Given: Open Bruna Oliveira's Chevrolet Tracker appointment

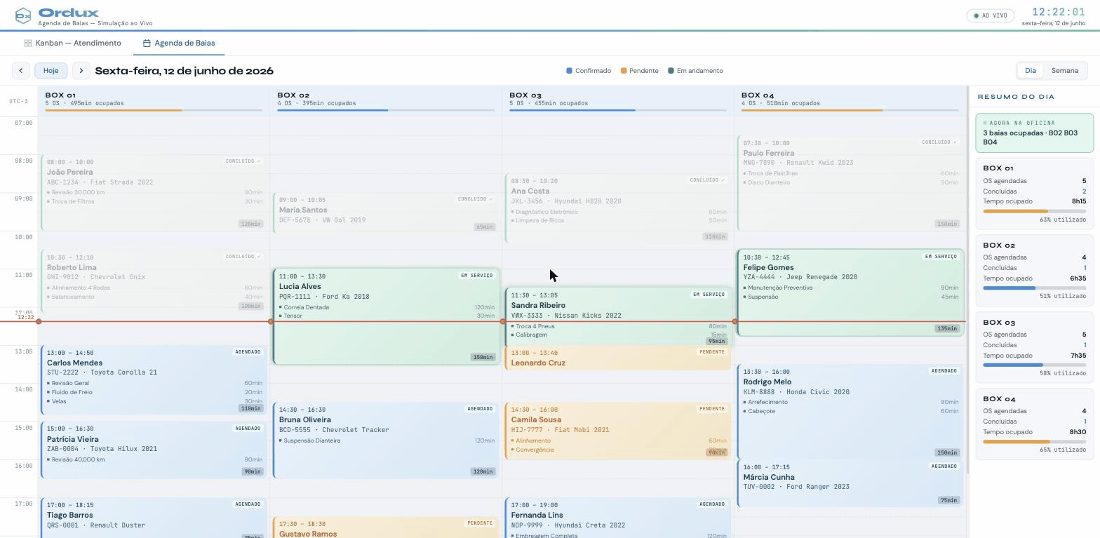Looking at the screenshot, I should click(385, 441).
